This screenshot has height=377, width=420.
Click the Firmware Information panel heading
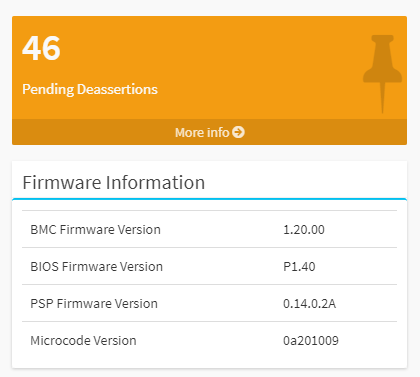[114, 183]
